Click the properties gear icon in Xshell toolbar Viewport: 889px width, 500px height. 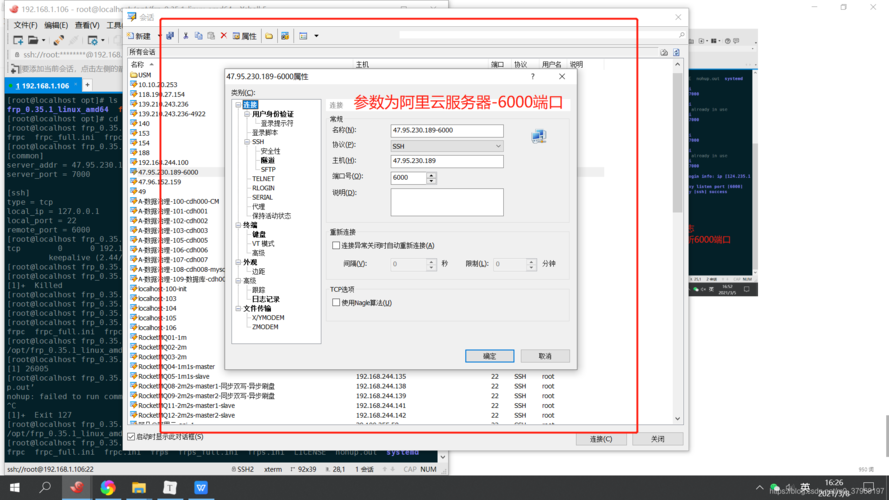tap(92, 40)
